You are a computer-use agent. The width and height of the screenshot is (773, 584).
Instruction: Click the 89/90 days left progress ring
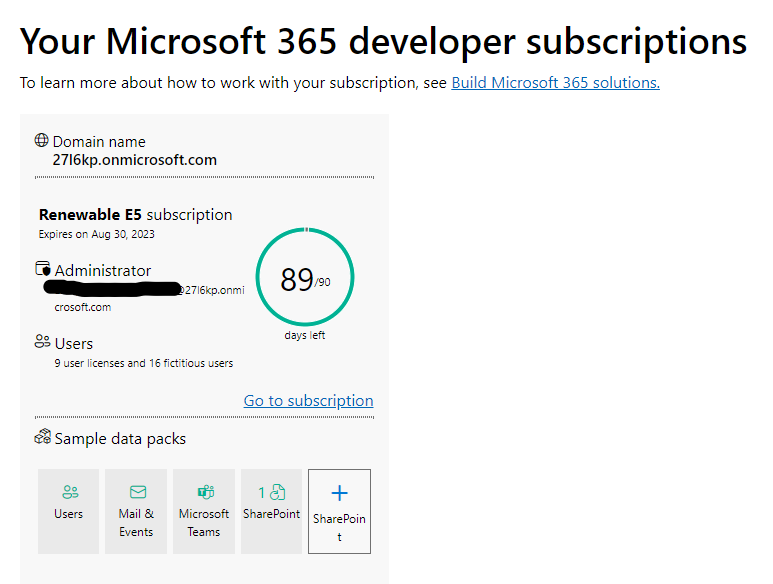(x=305, y=277)
